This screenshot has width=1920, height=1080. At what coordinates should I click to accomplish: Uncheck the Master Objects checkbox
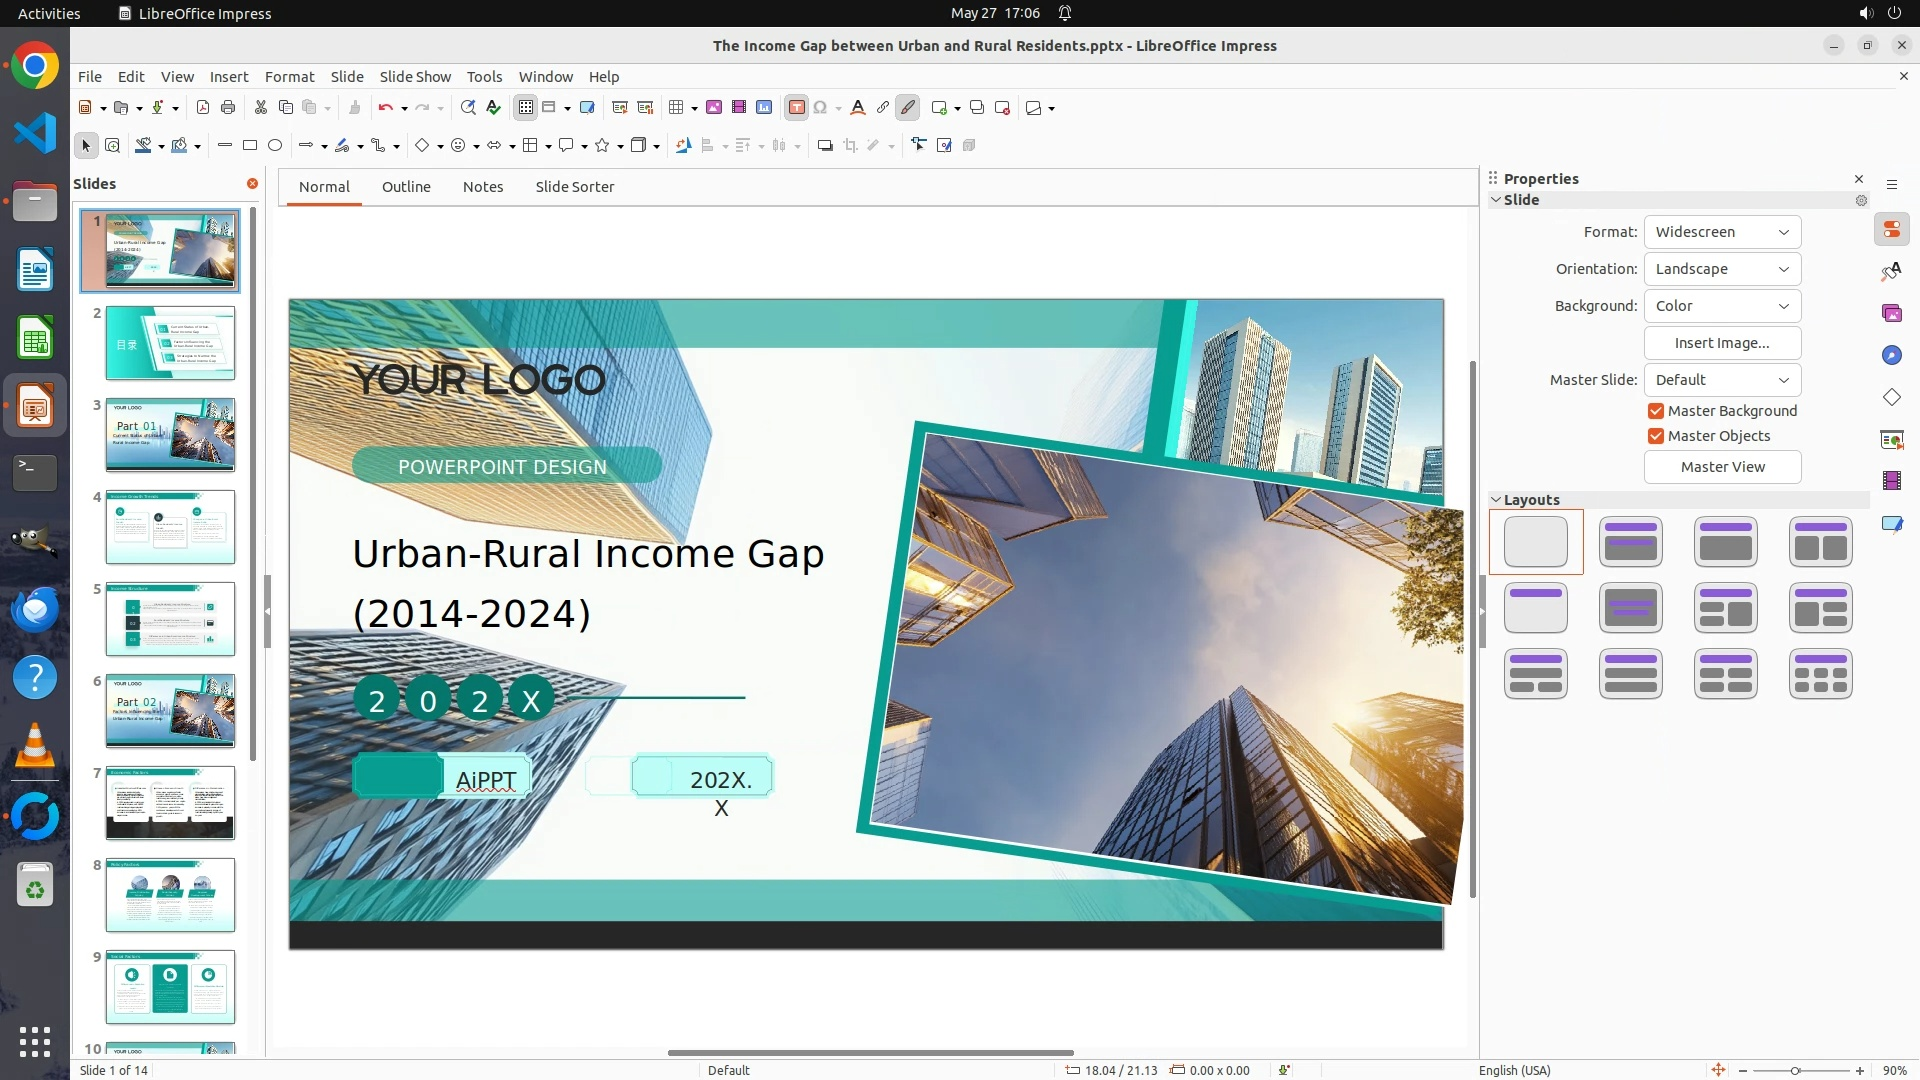coord(1656,436)
